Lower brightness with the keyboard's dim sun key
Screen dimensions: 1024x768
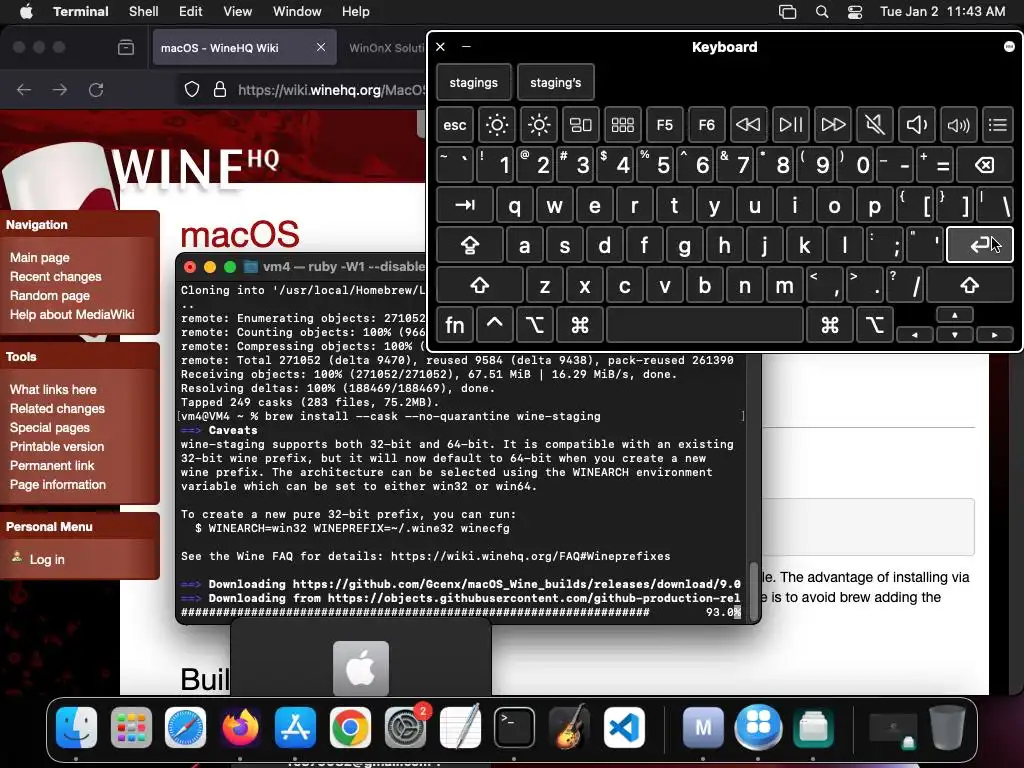[x=496, y=125]
